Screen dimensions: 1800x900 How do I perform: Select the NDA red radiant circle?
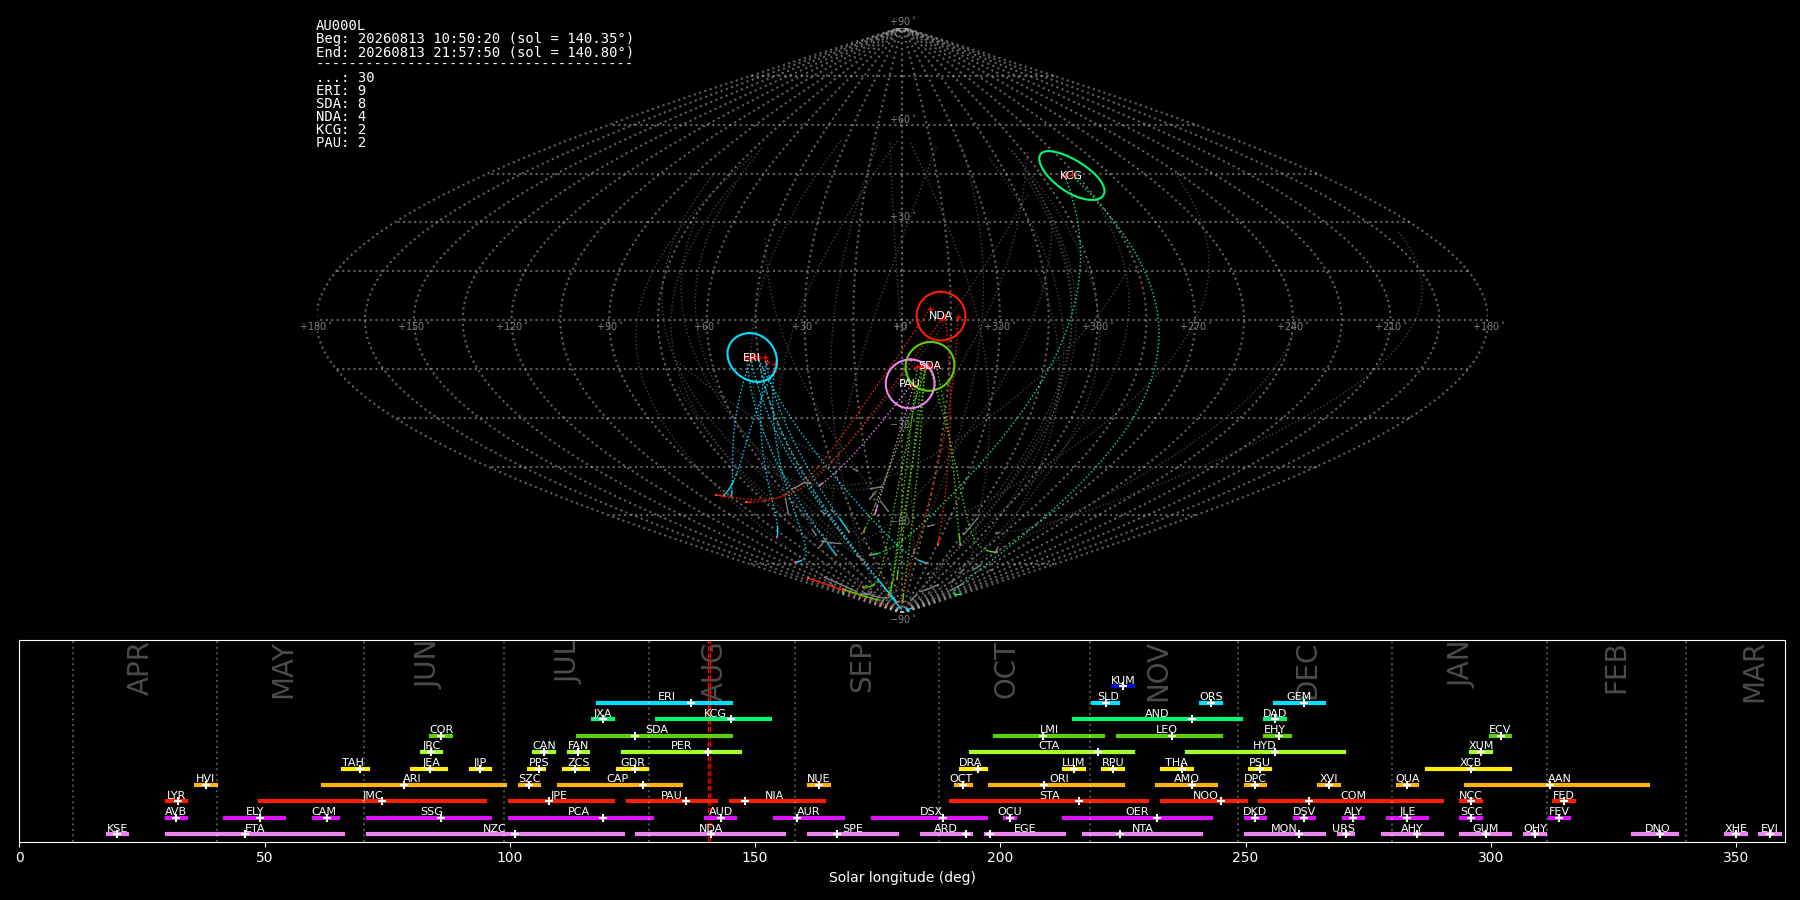click(x=941, y=316)
